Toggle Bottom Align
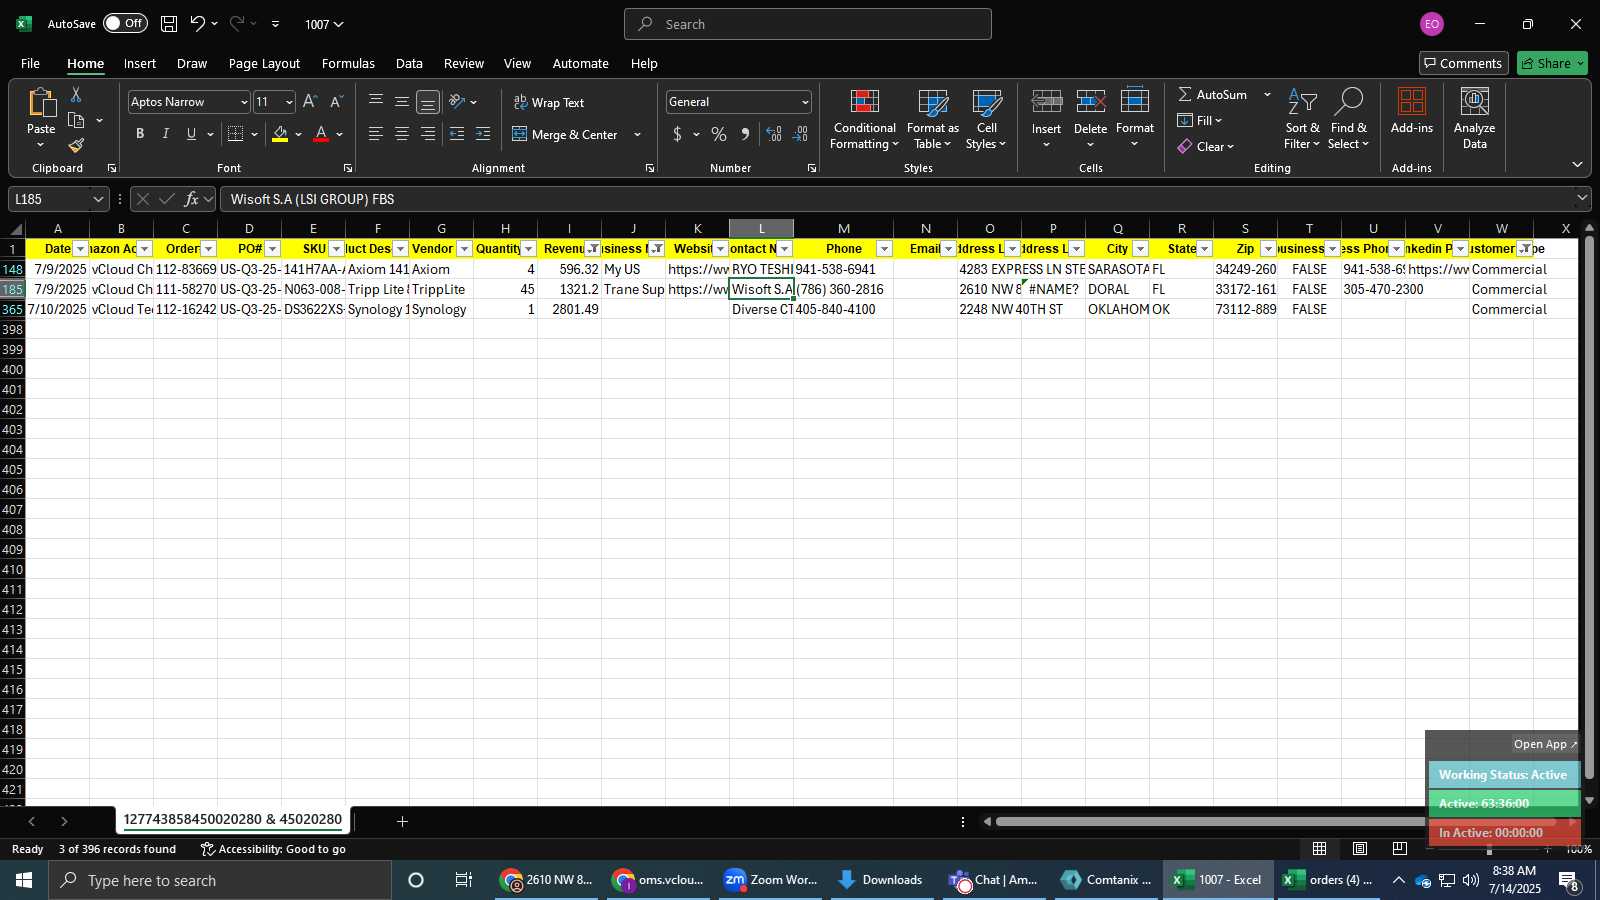 [428, 102]
